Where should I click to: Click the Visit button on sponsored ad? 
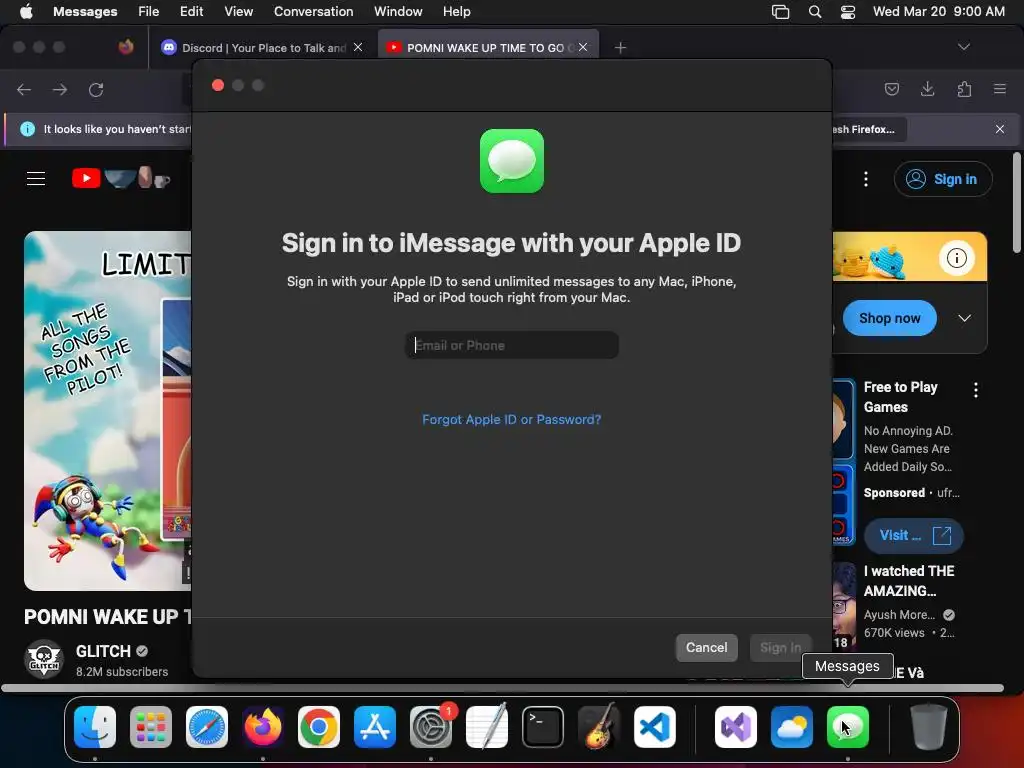[x=914, y=535]
